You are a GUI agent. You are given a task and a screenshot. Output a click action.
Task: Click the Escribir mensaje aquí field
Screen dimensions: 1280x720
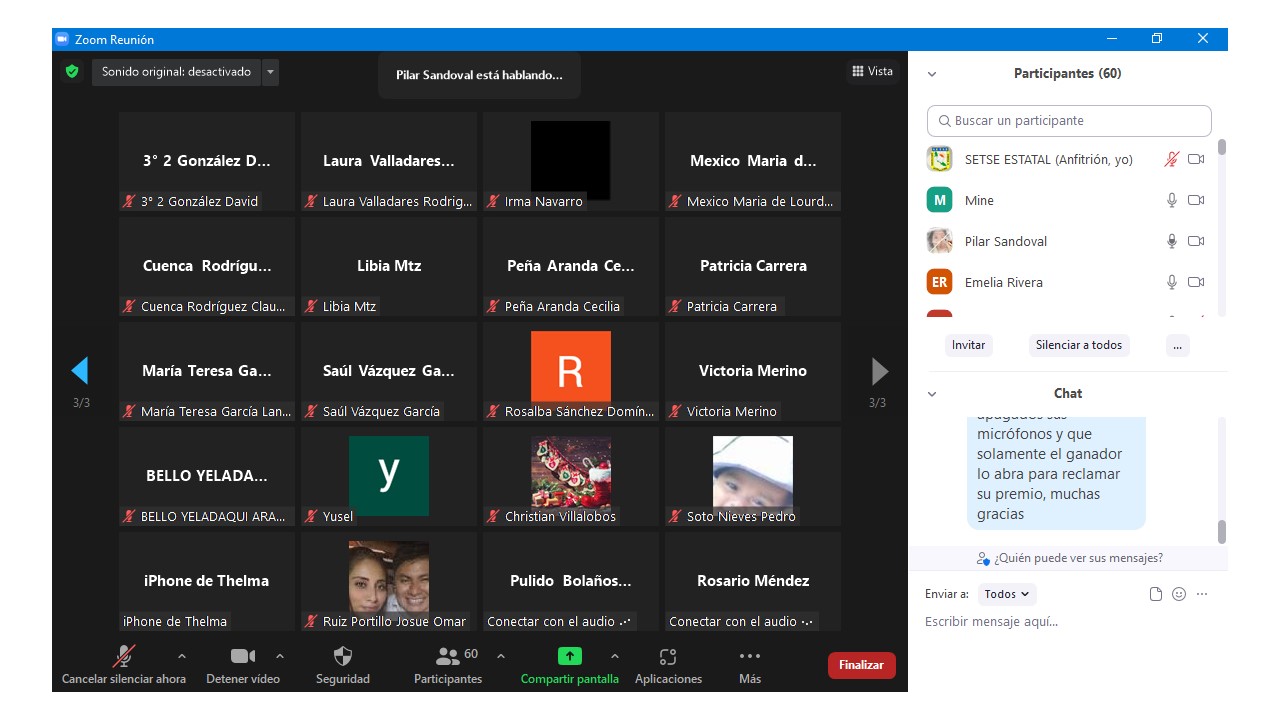click(1068, 622)
